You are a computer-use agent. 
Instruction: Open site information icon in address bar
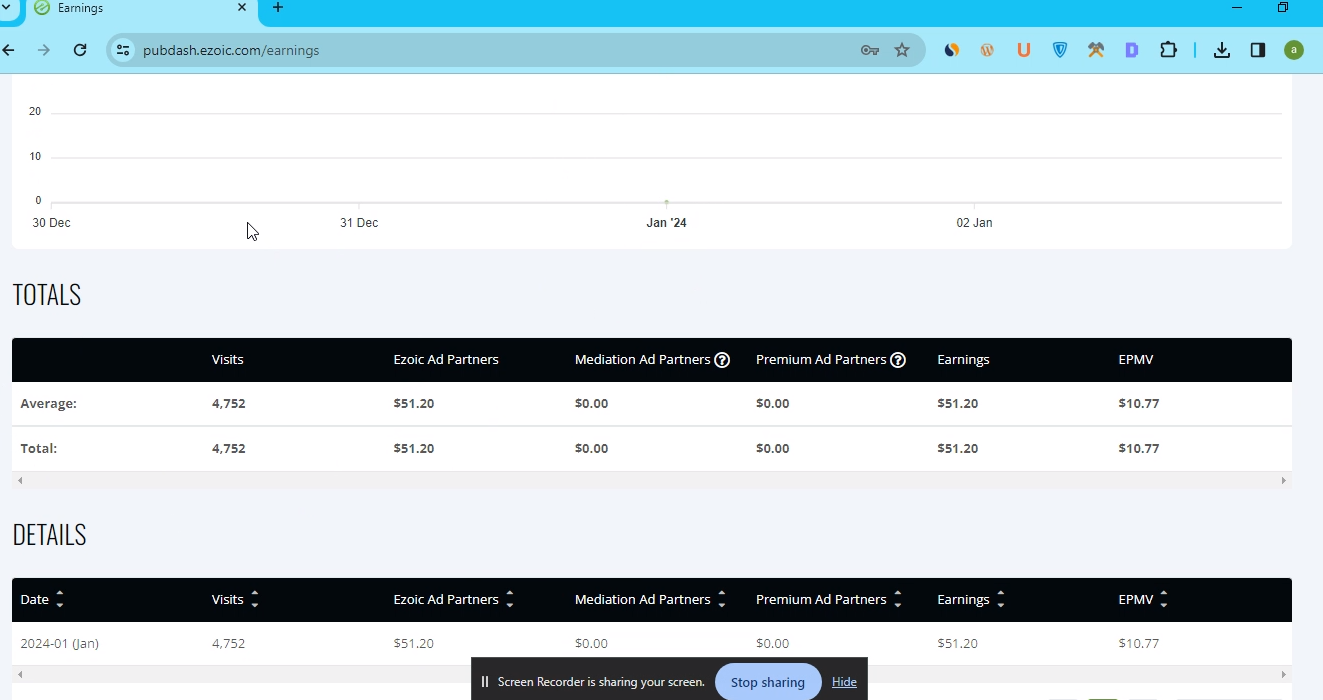click(122, 50)
